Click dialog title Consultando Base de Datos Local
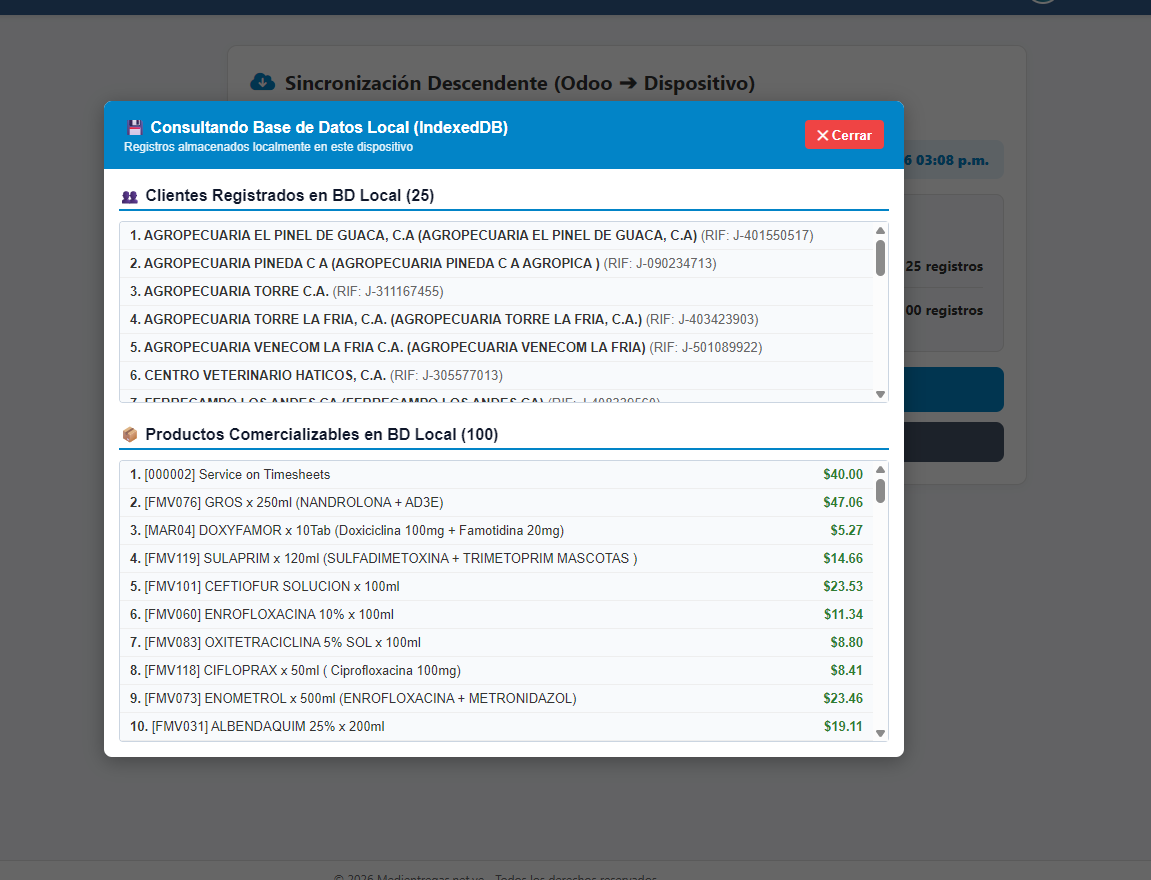The image size is (1151, 880). [x=329, y=128]
